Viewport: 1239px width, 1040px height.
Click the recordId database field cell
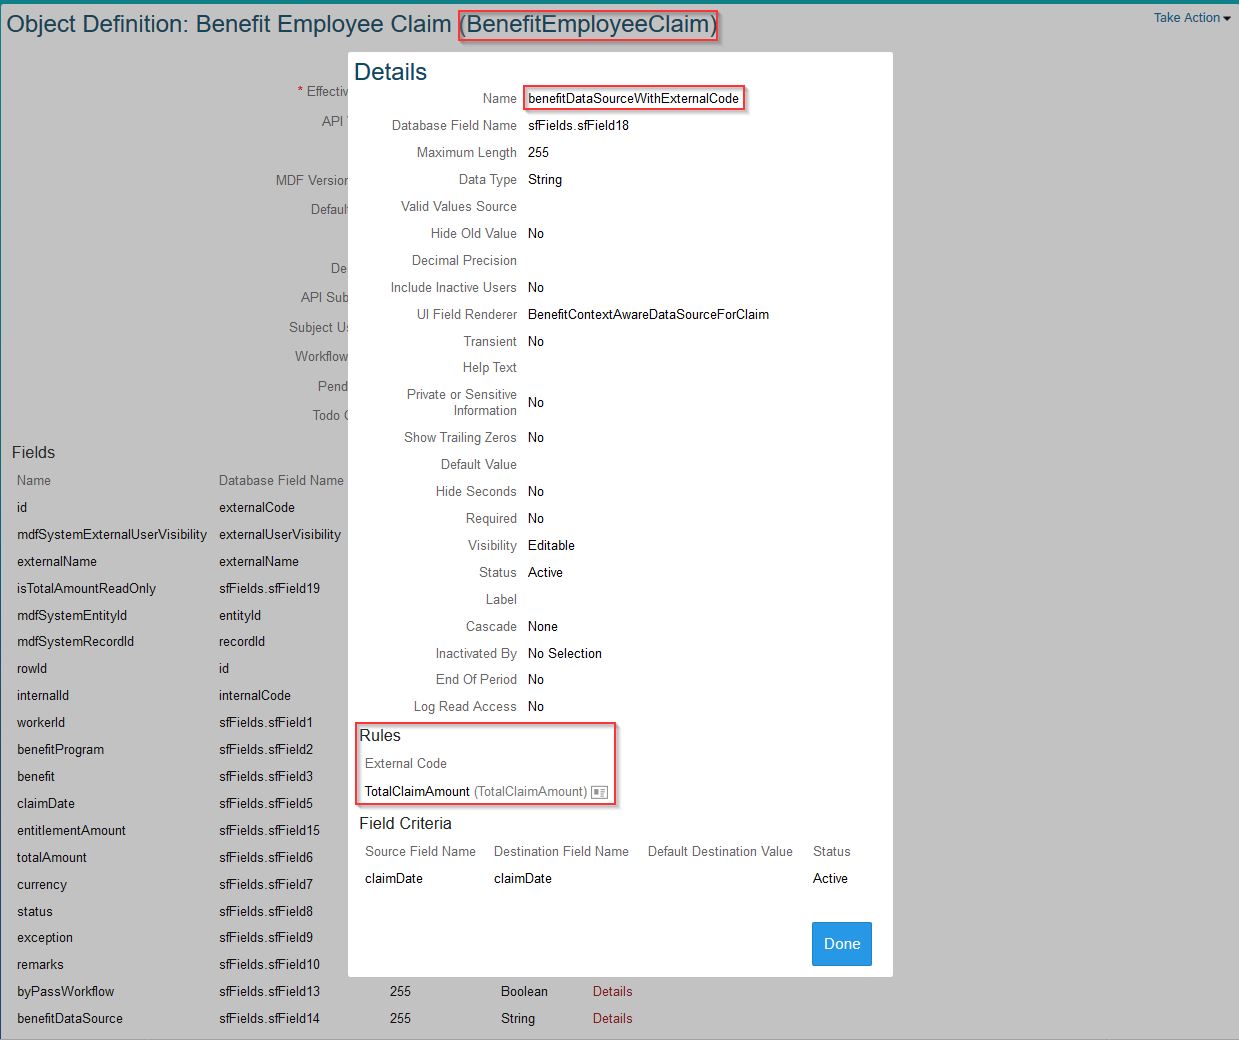click(242, 641)
